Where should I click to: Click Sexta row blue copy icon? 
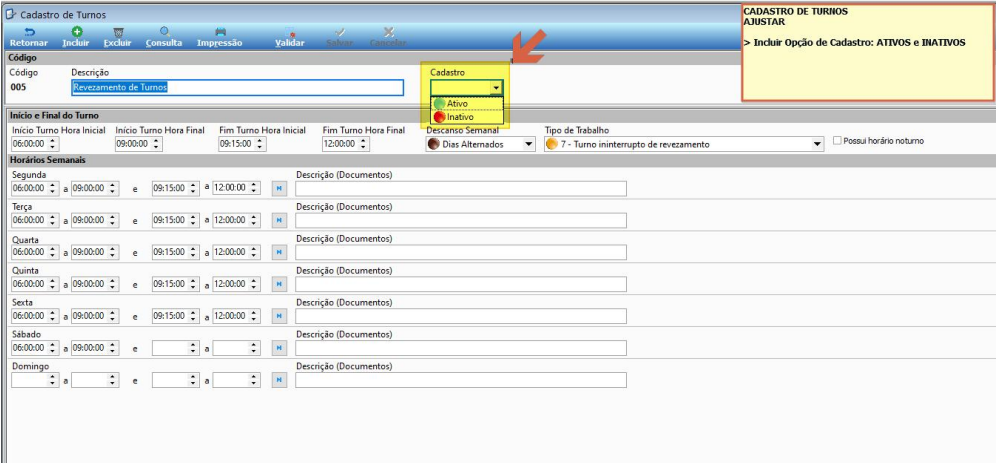tap(279, 316)
